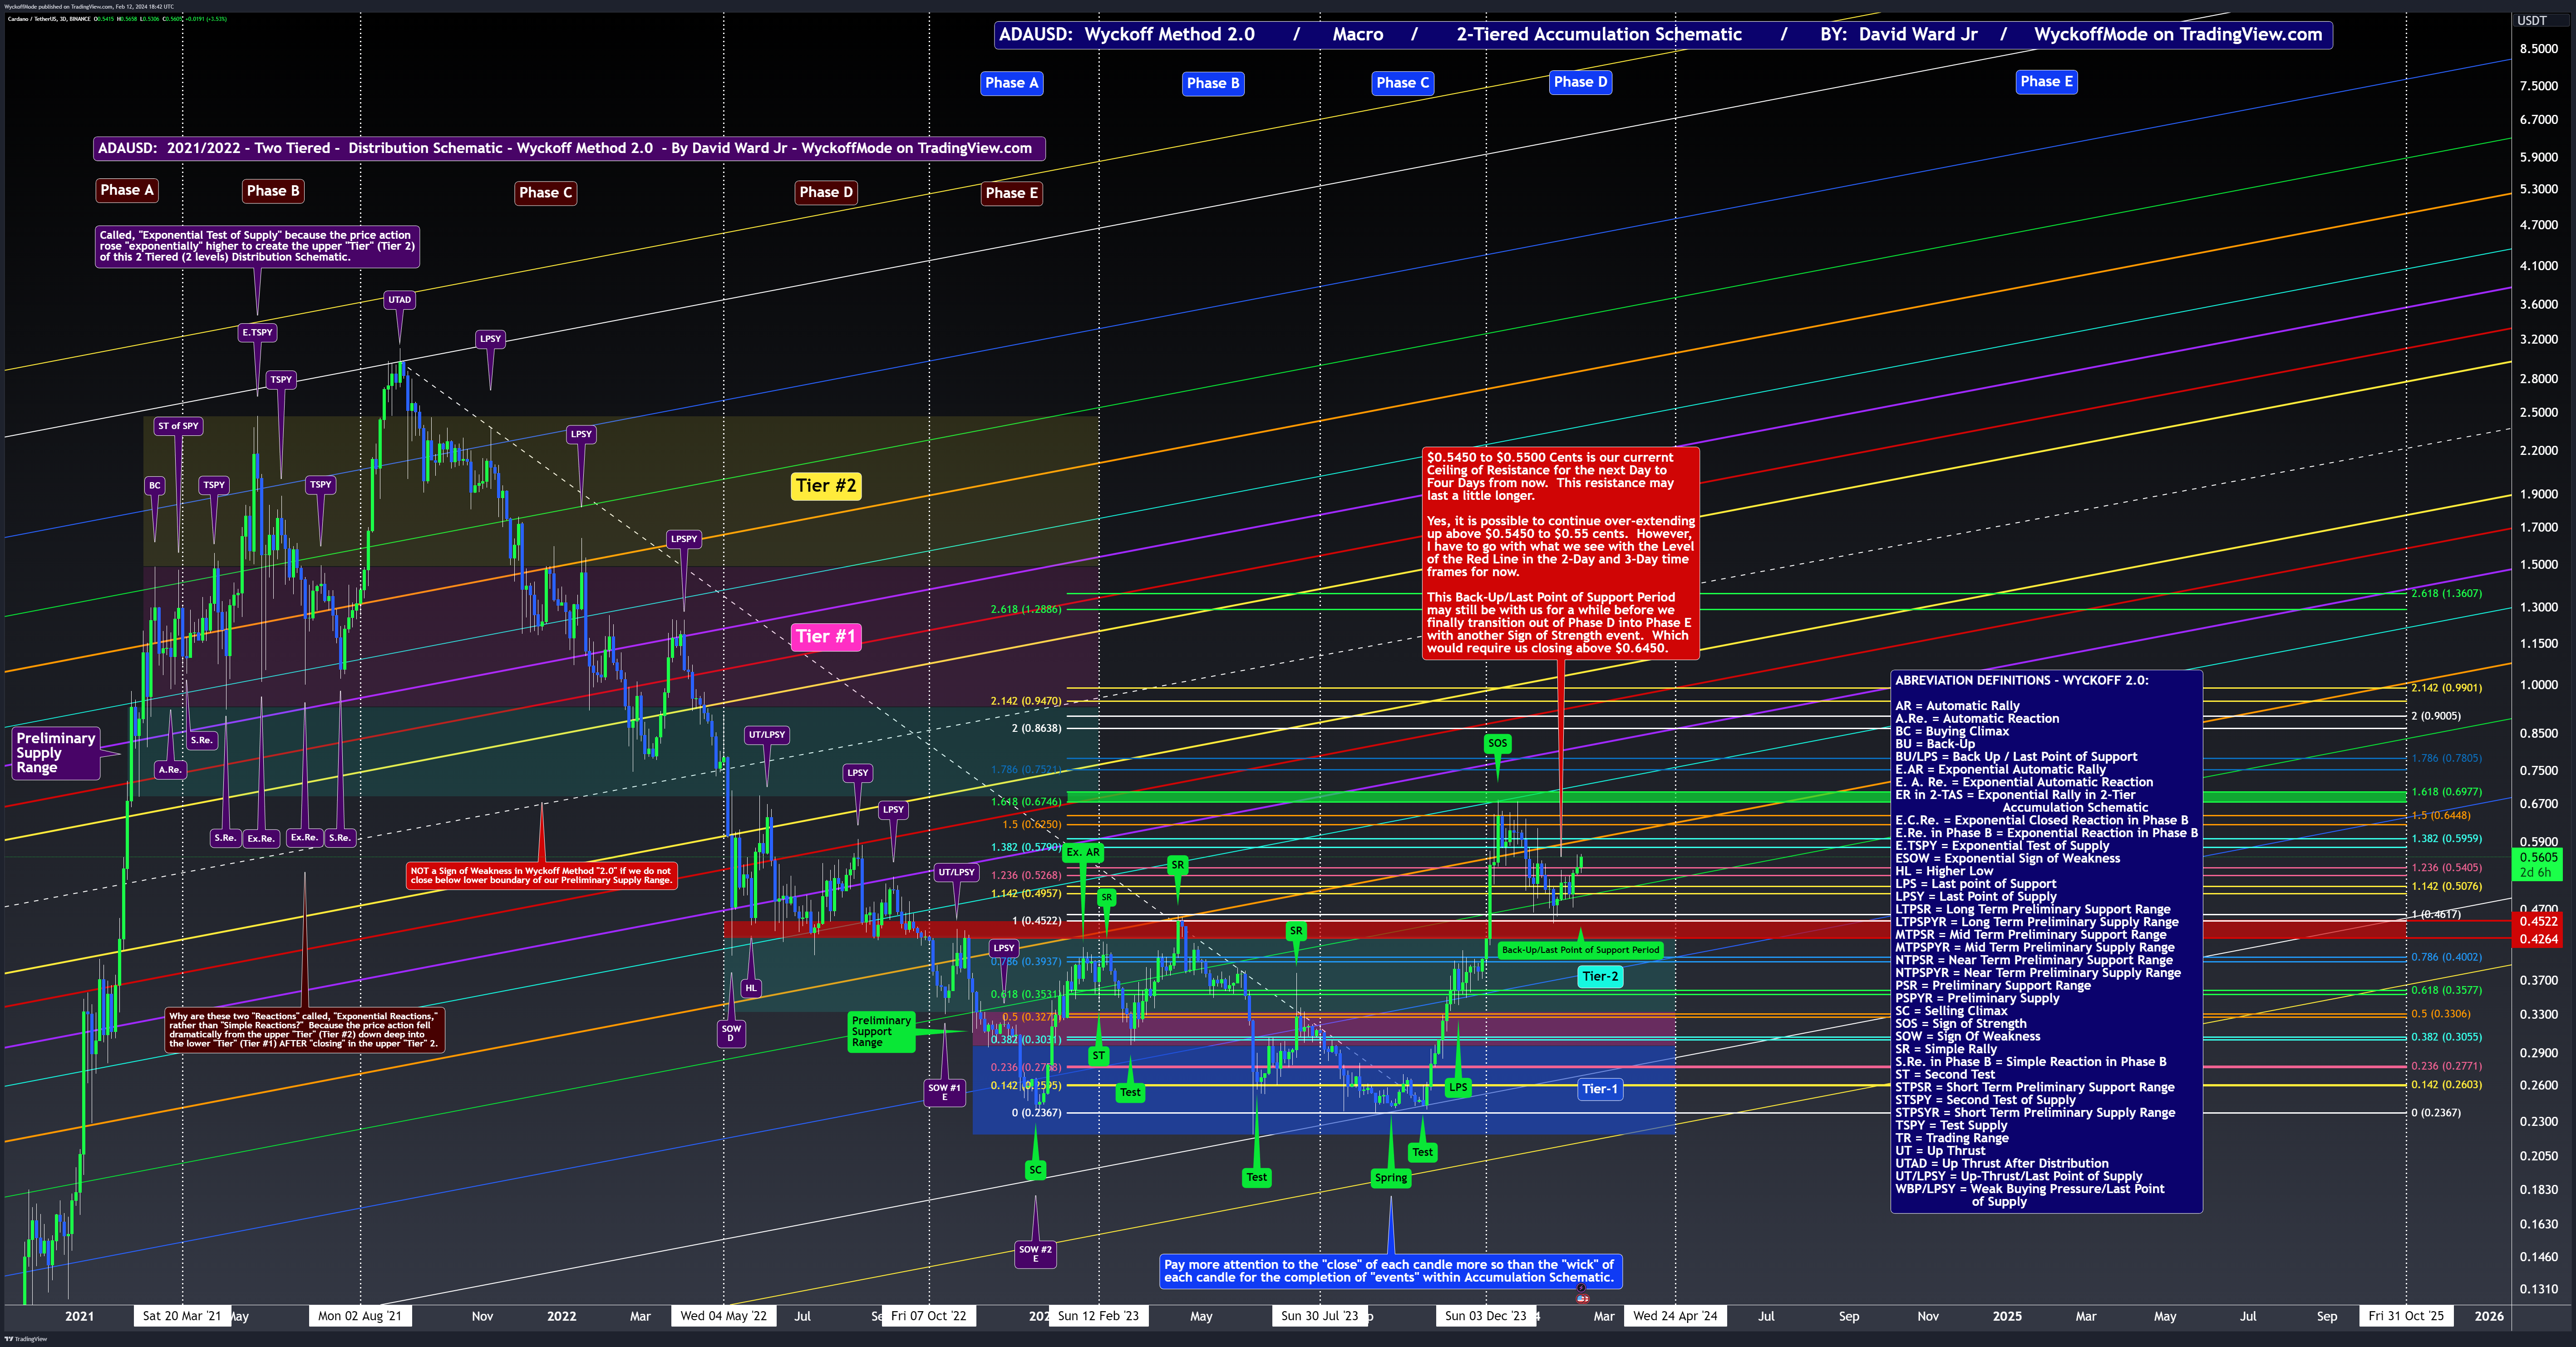Select the cyan Tier-2 label
The width and height of the screenshot is (2576, 1347).
[1600, 977]
